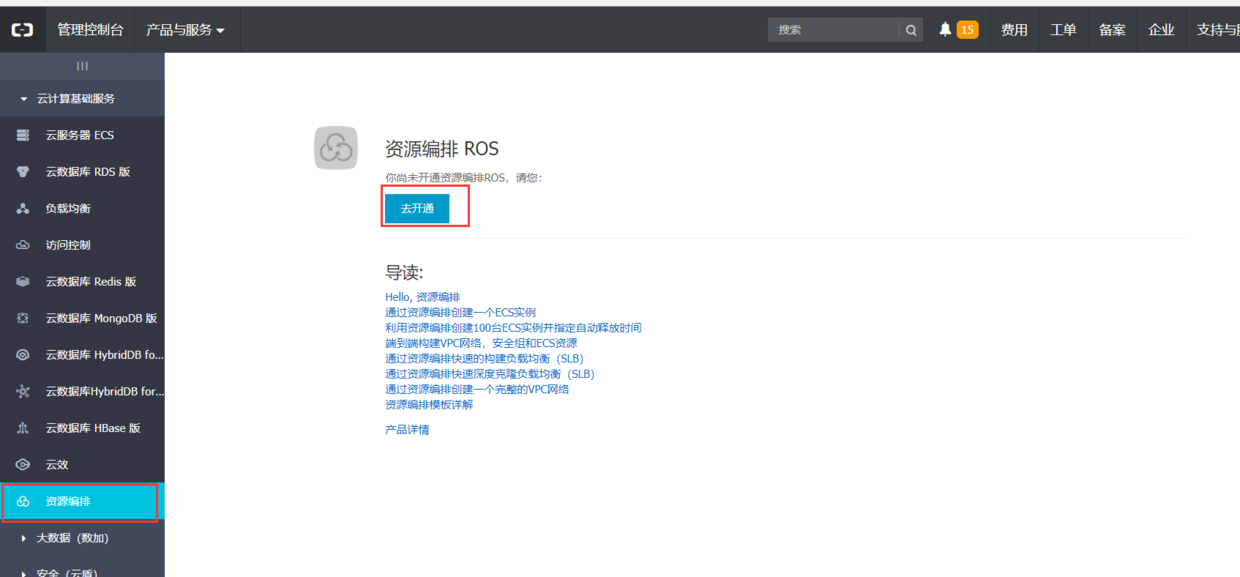Open the 企业 menu
Screen dimensions: 1240x577
pyautogui.click(x=1161, y=30)
